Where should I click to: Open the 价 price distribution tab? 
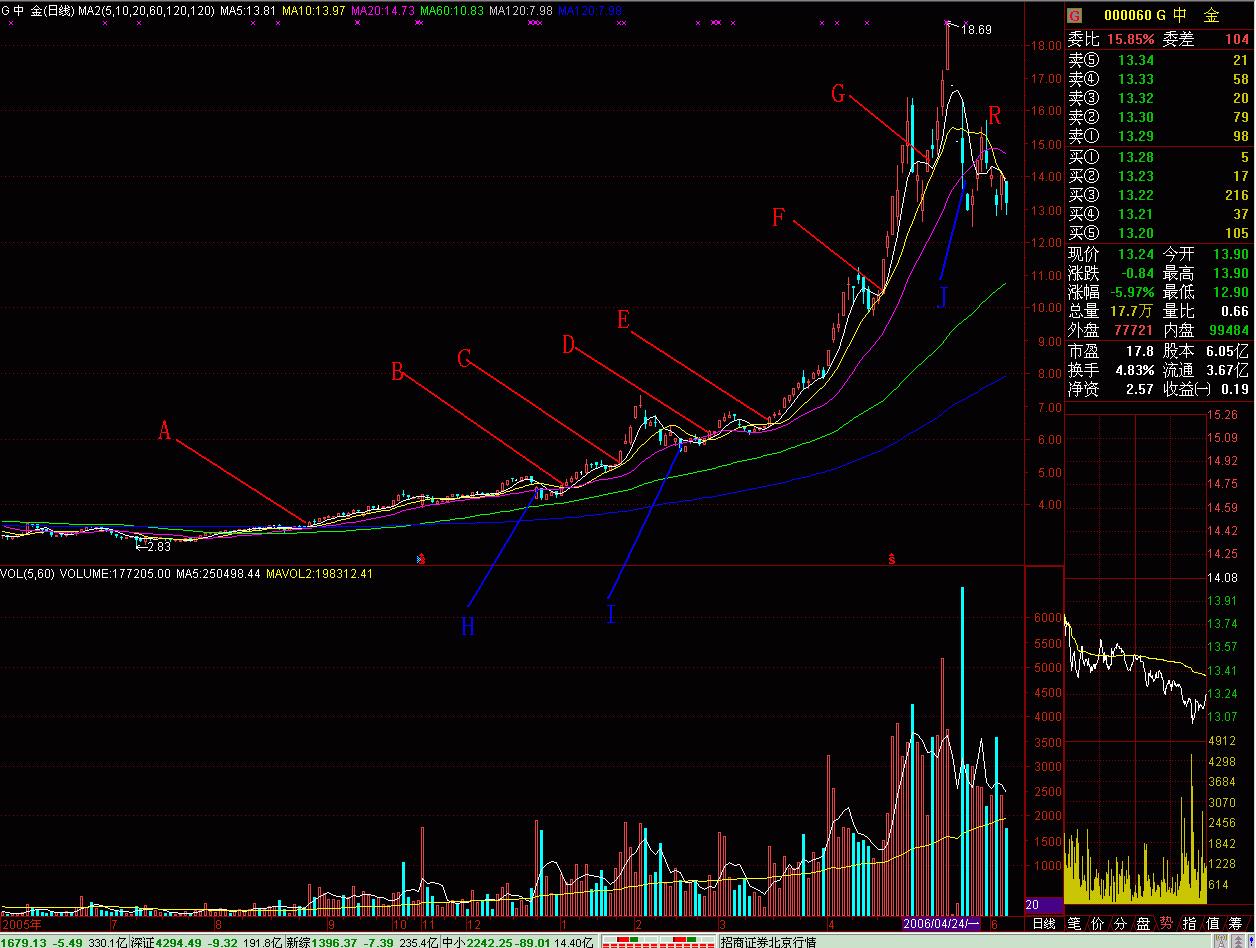pos(1097,923)
